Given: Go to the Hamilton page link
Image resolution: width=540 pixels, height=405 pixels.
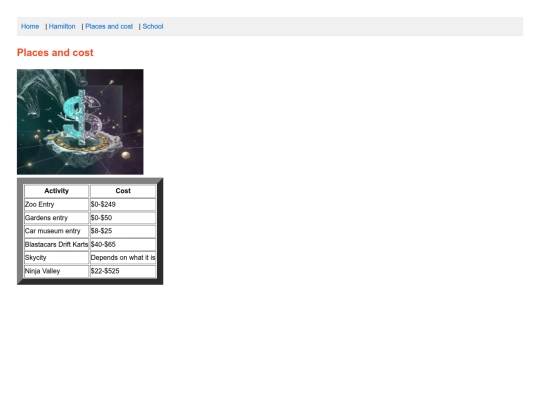Looking at the screenshot, I should click(62, 27).
